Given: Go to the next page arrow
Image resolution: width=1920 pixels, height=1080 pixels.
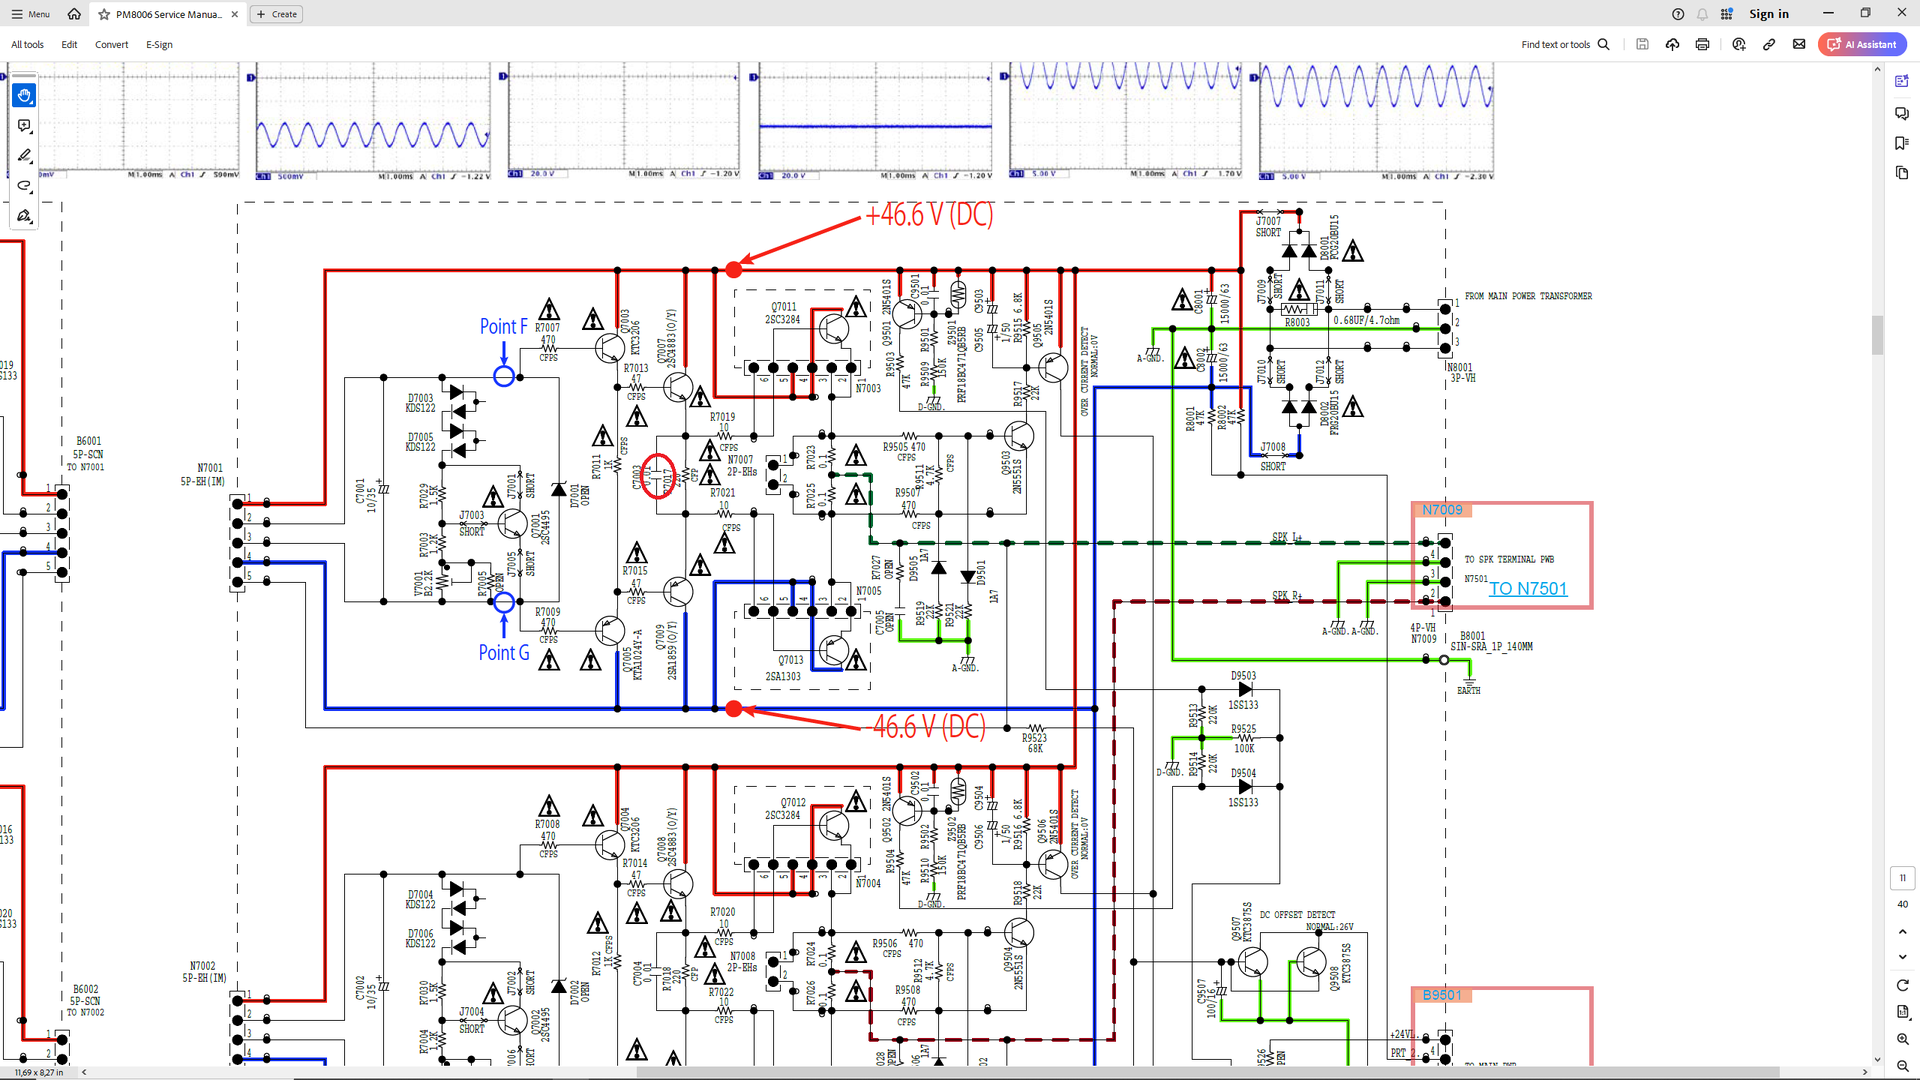Looking at the screenshot, I should (x=1902, y=957).
